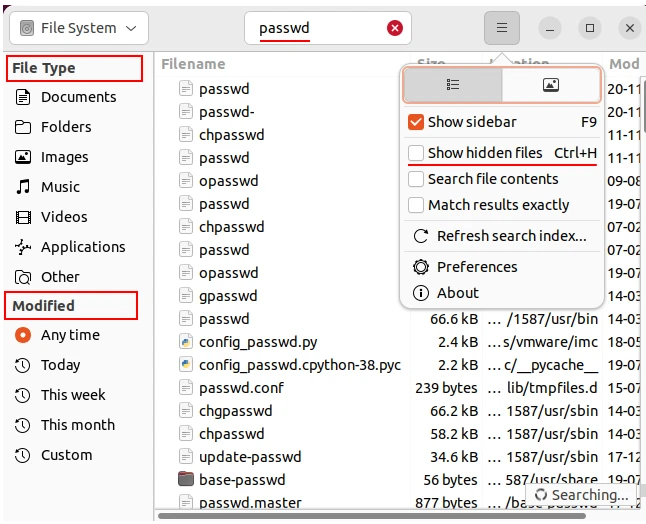Filter results by Other type

point(47,277)
